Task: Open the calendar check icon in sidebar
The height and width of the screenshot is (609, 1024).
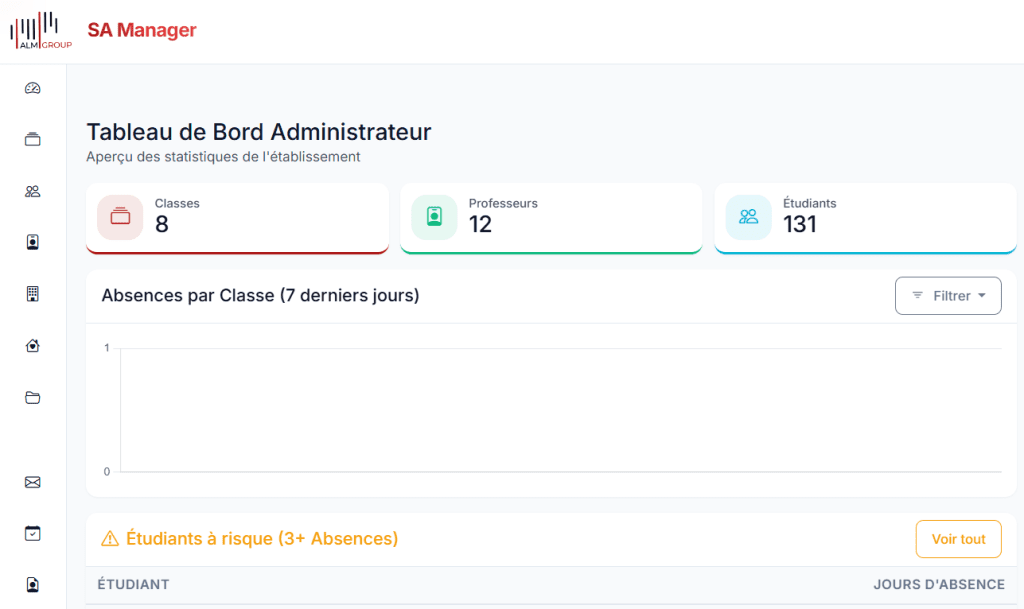Action: pyautogui.click(x=33, y=534)
